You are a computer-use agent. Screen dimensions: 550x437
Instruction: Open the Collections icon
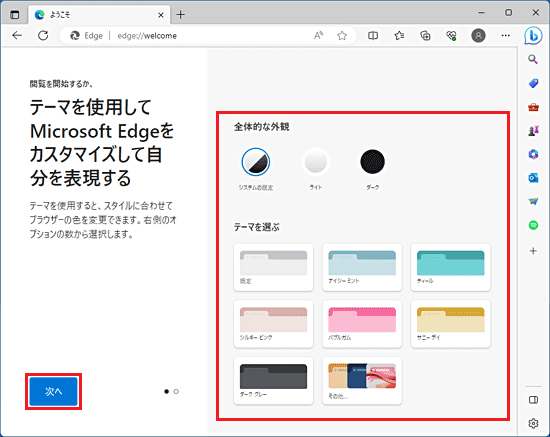[x=425, y=35]
